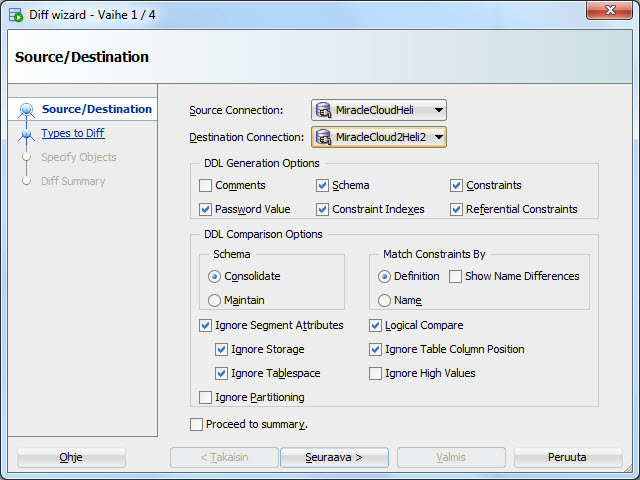This screenshot has width=640, height=480.
Task: Click the Diff wizard title bar icon
Action: (16, 15)
